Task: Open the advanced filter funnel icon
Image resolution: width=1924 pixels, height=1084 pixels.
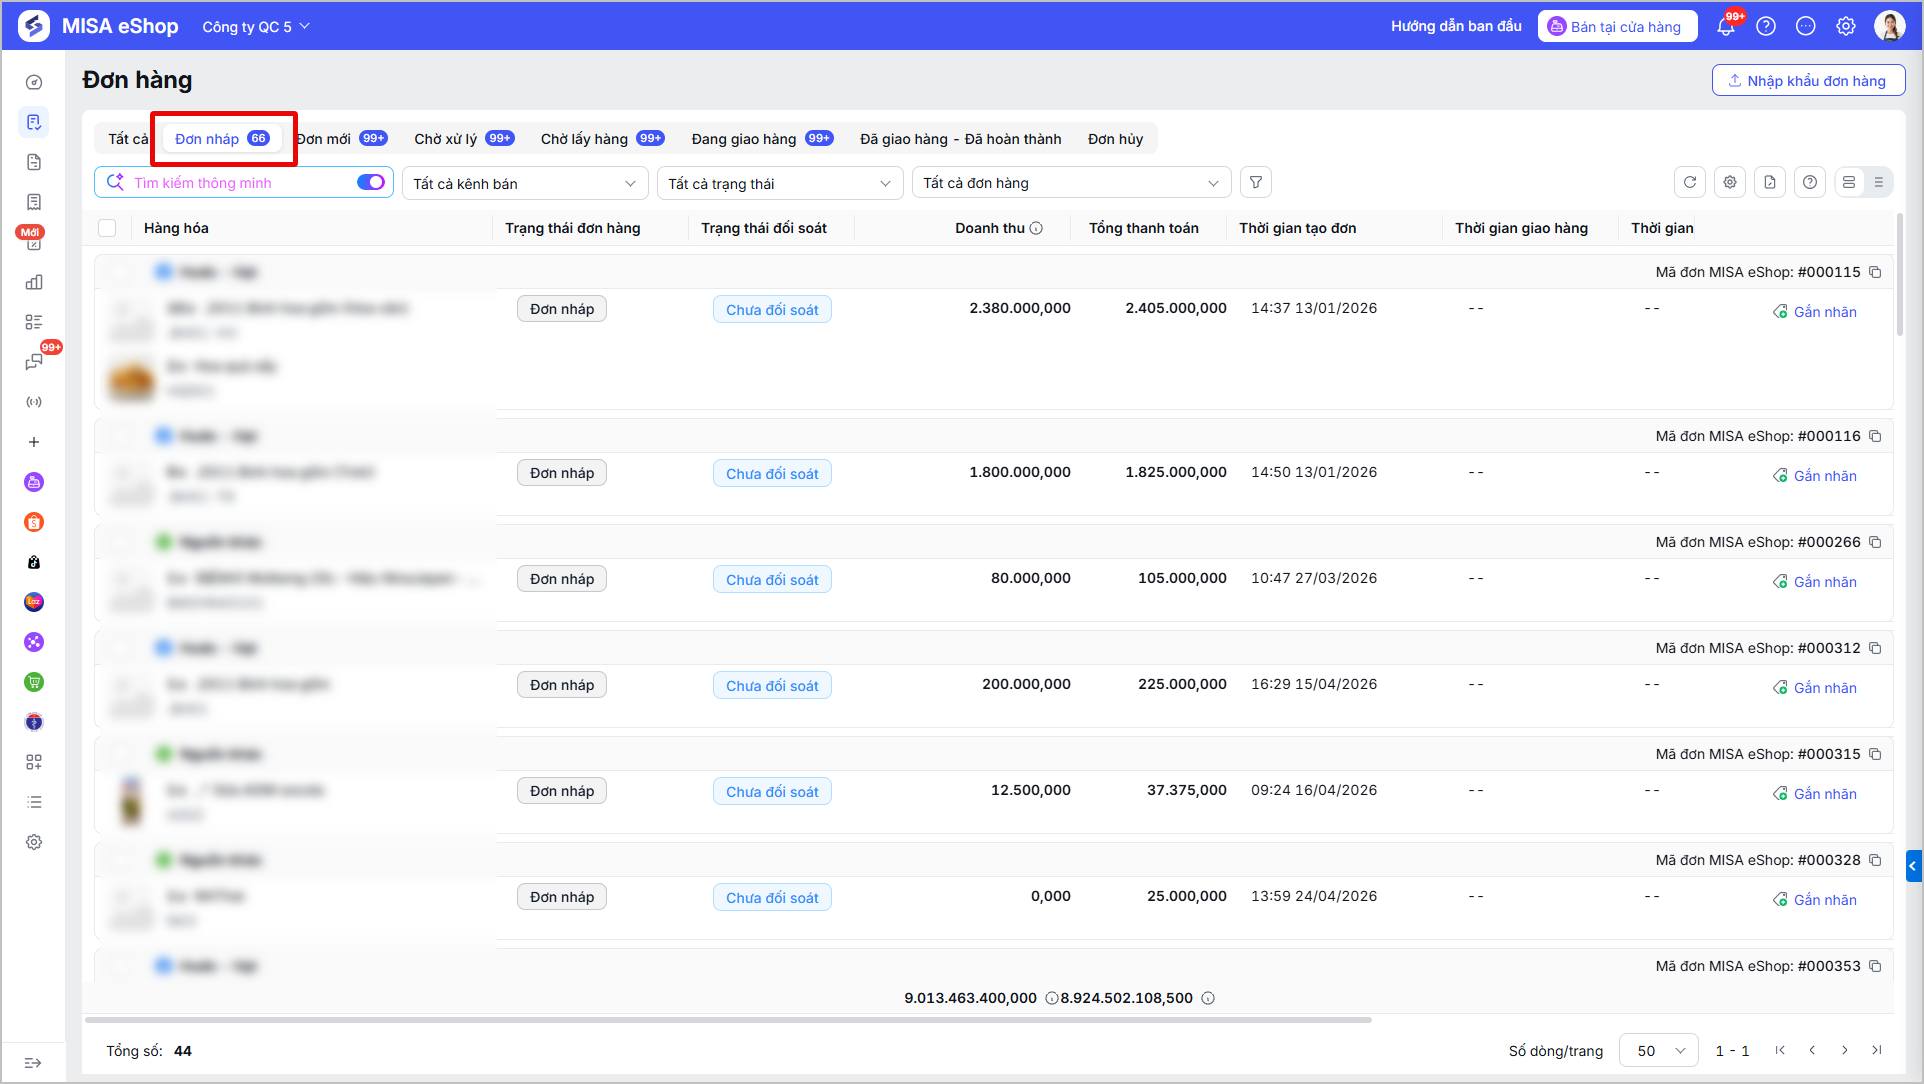Action: [x=1256, y=182]
